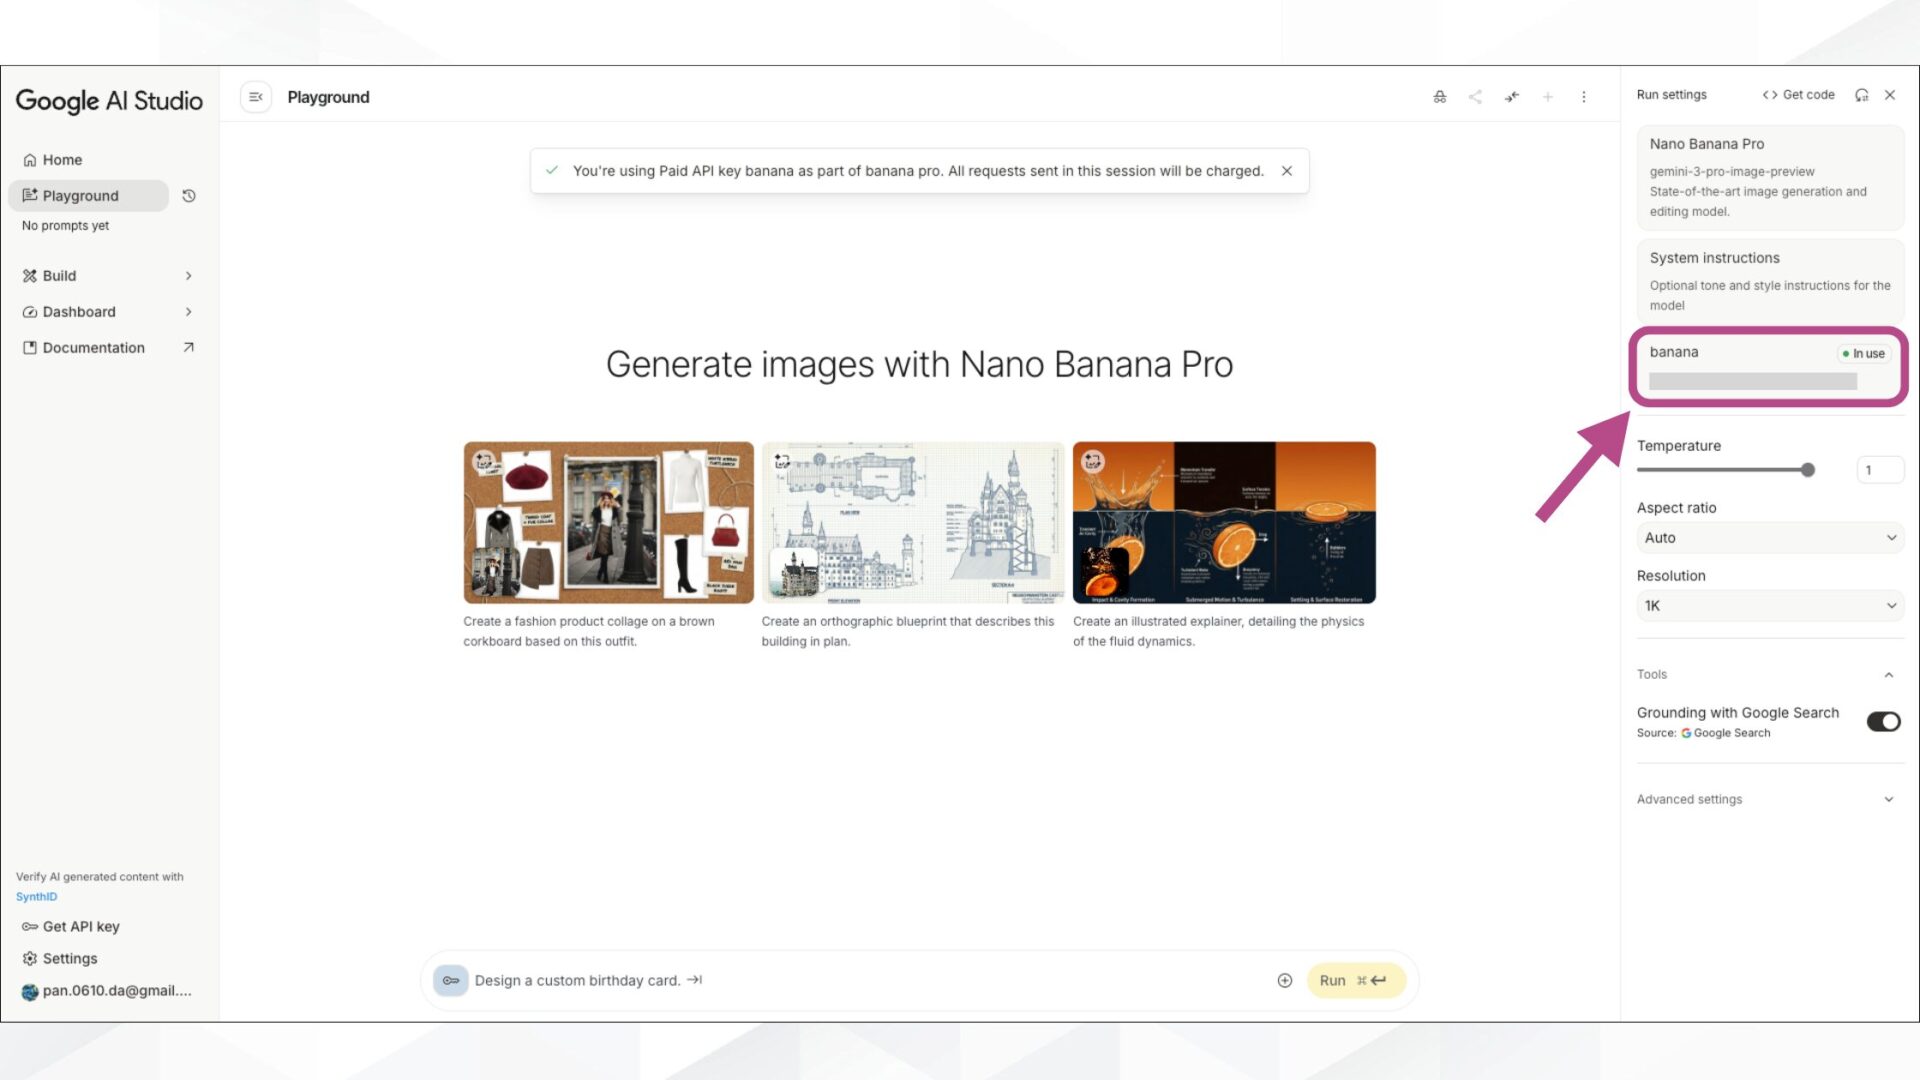The width and height of the screenshot is (1920, 1080).
Task: Toggle Grounding with Google Search off
Action: [x=1883, y=721]
